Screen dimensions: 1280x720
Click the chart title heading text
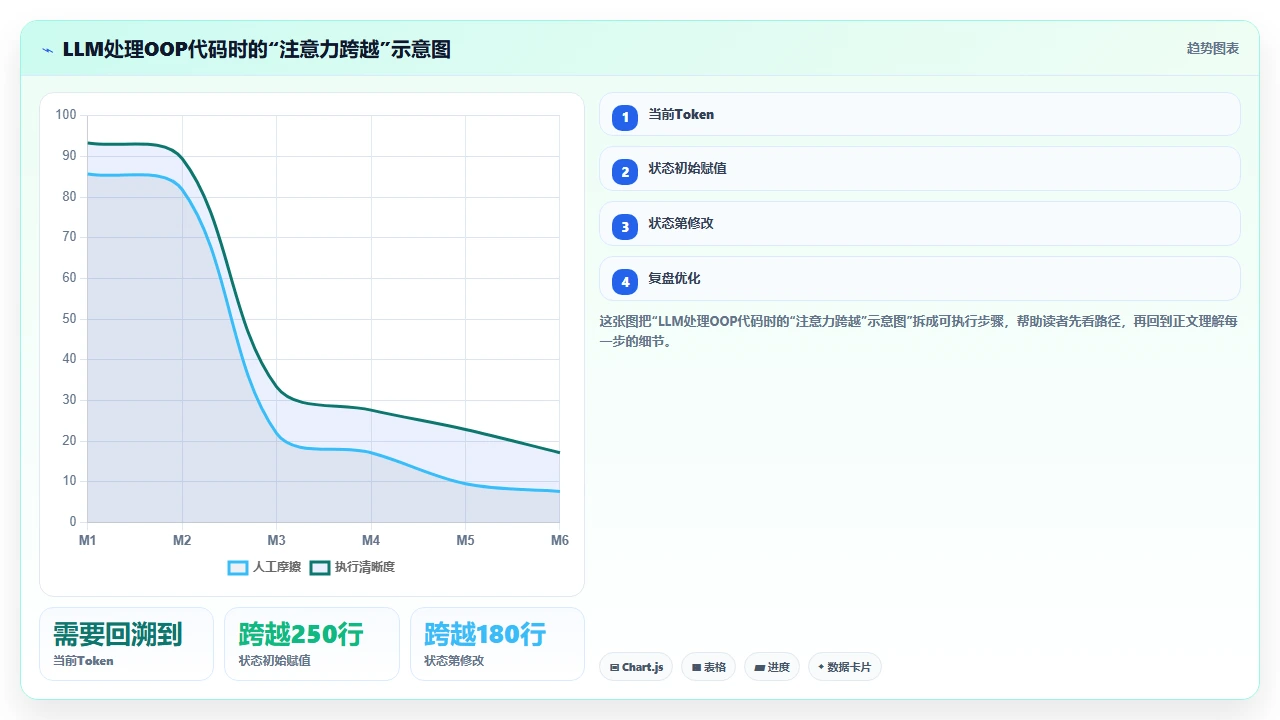click(256, 49)
